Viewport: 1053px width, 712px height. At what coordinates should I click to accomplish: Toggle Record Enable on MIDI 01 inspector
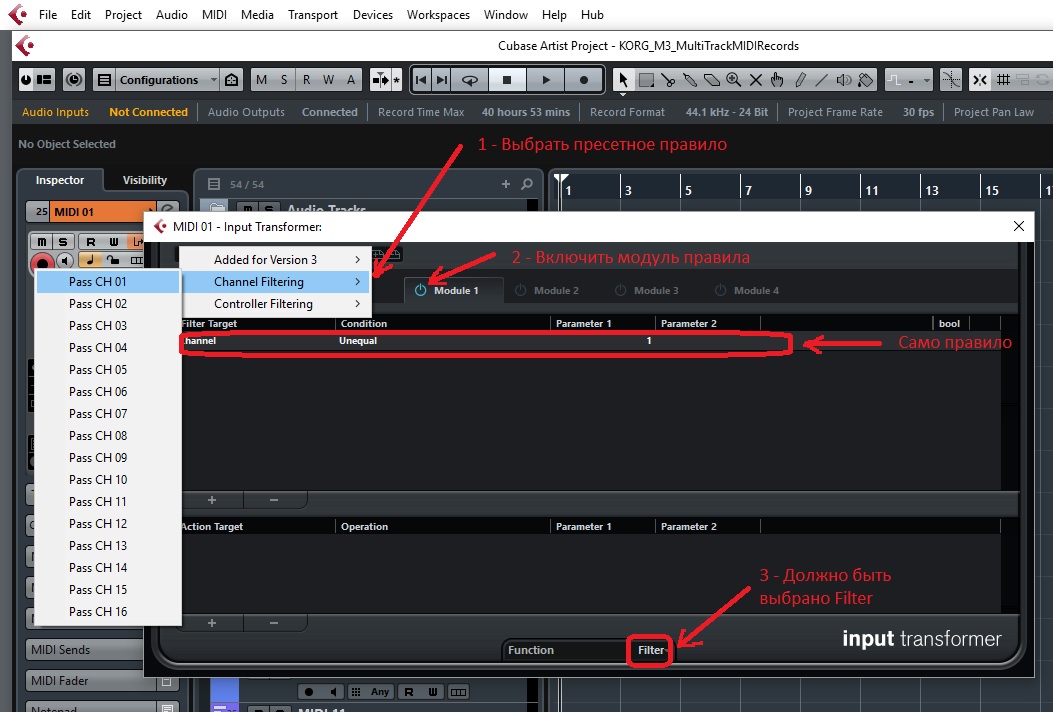tap(42, 261)
